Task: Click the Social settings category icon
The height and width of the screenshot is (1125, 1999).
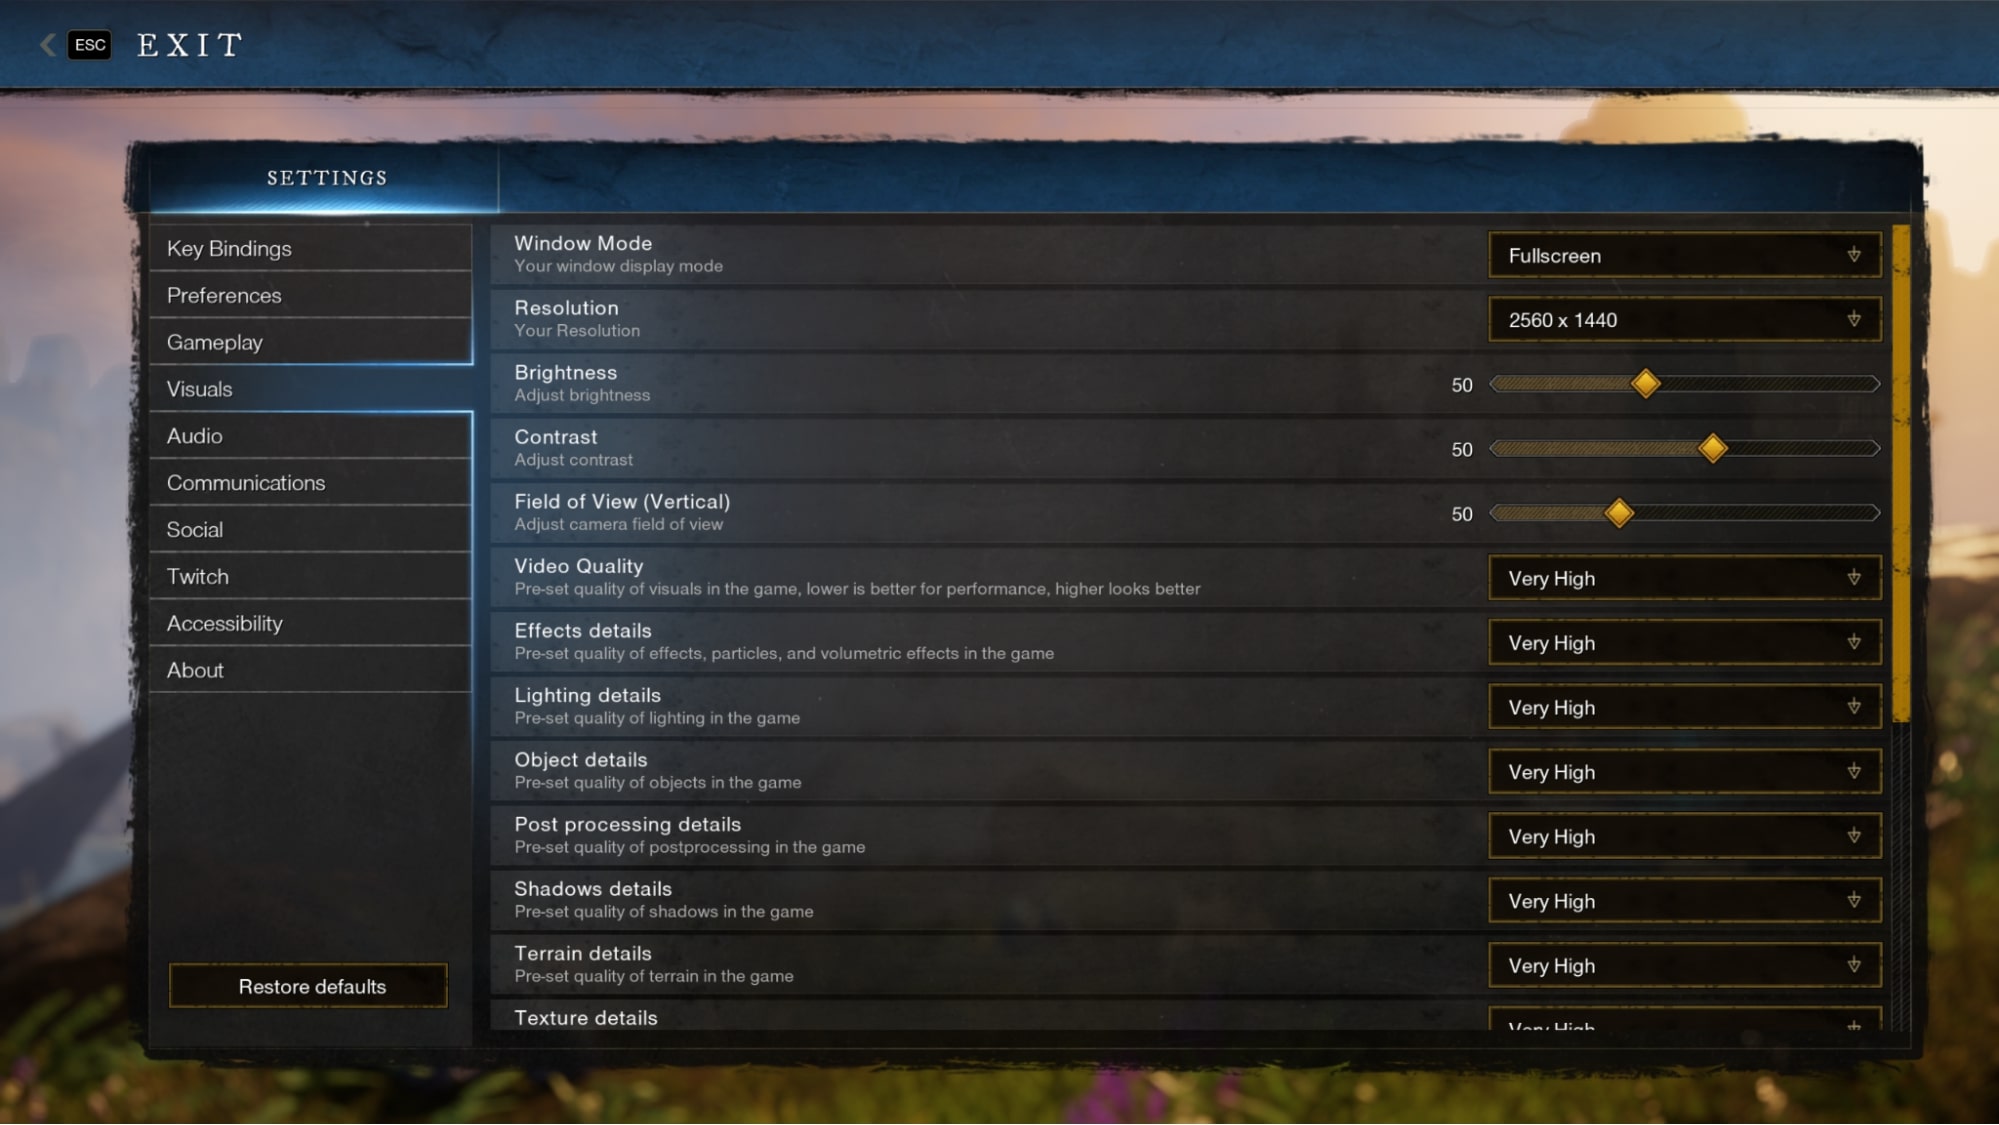Action: click(x=194, y=529)
